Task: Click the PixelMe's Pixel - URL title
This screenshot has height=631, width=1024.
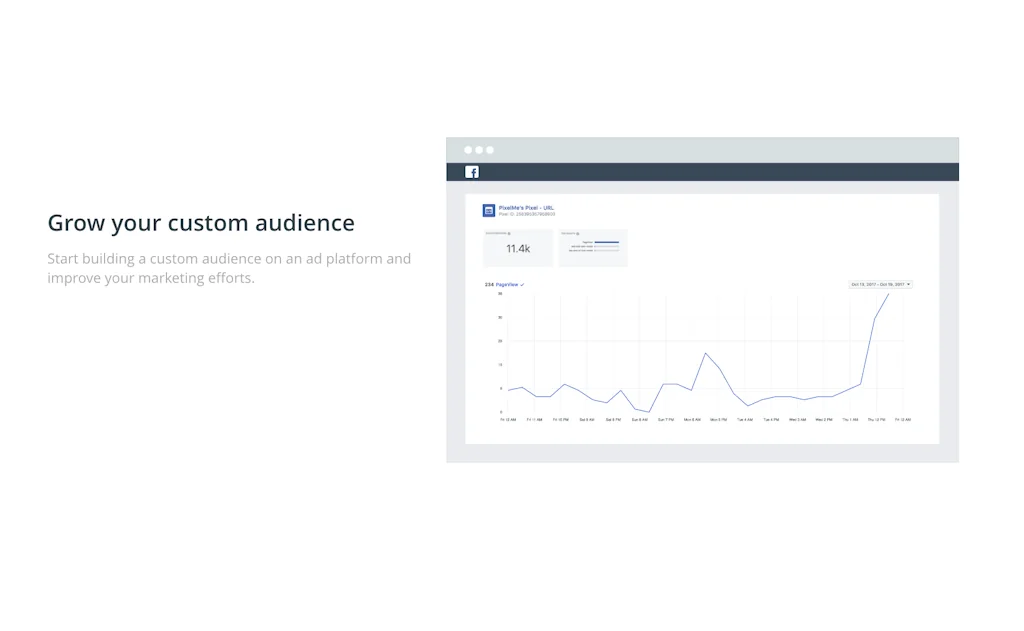Action: click(x=526, y=207)
